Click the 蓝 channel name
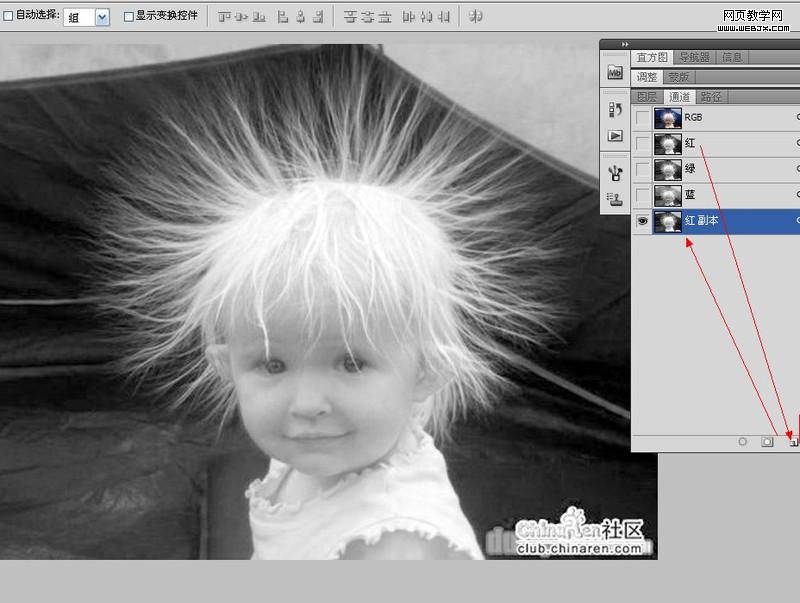Screen dimensions: 800x603 click(690, 194)
